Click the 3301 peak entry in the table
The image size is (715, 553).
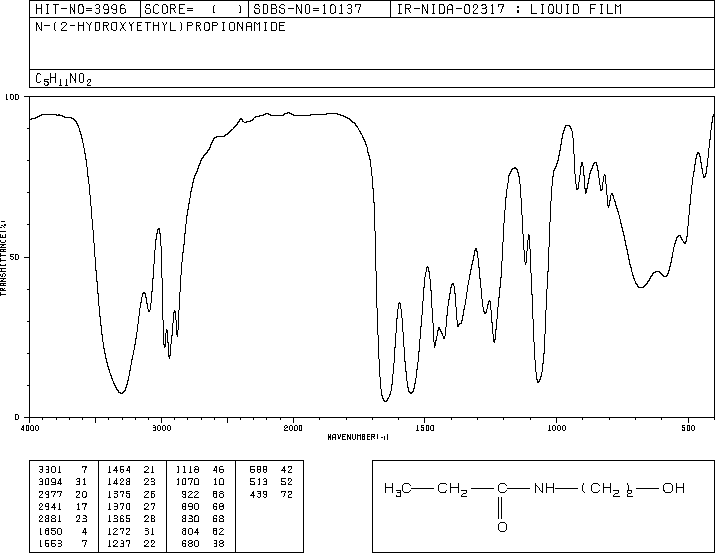63,470
